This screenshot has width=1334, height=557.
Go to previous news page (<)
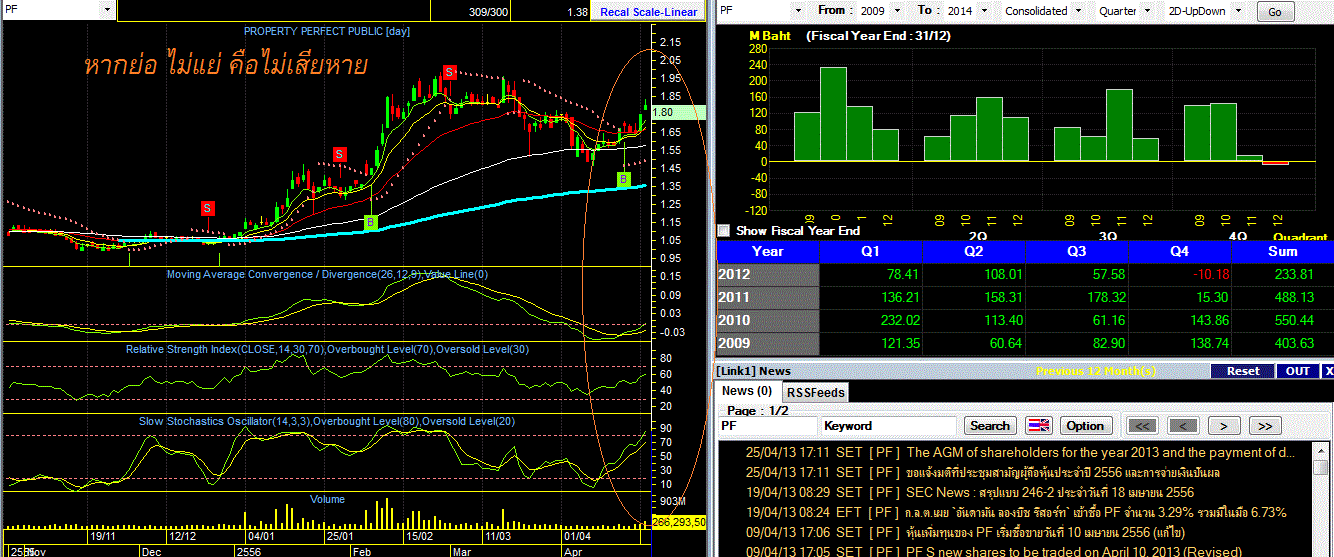point(1184,426)
